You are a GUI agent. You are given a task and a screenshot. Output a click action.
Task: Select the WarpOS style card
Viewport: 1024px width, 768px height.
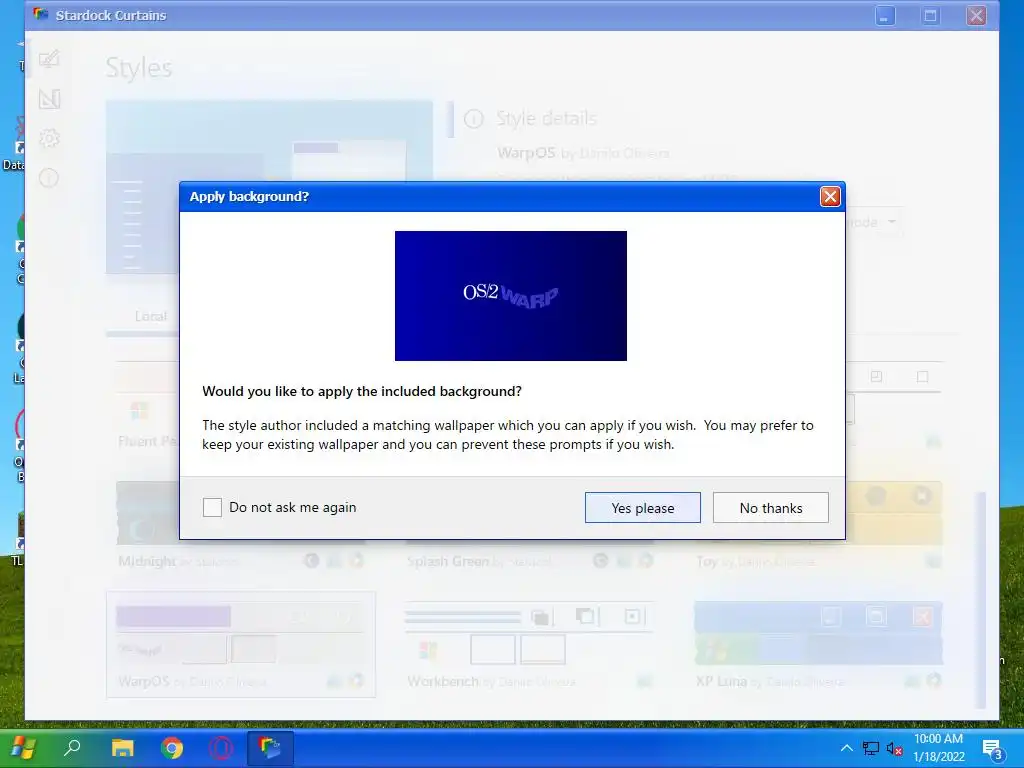click(241, 645)
